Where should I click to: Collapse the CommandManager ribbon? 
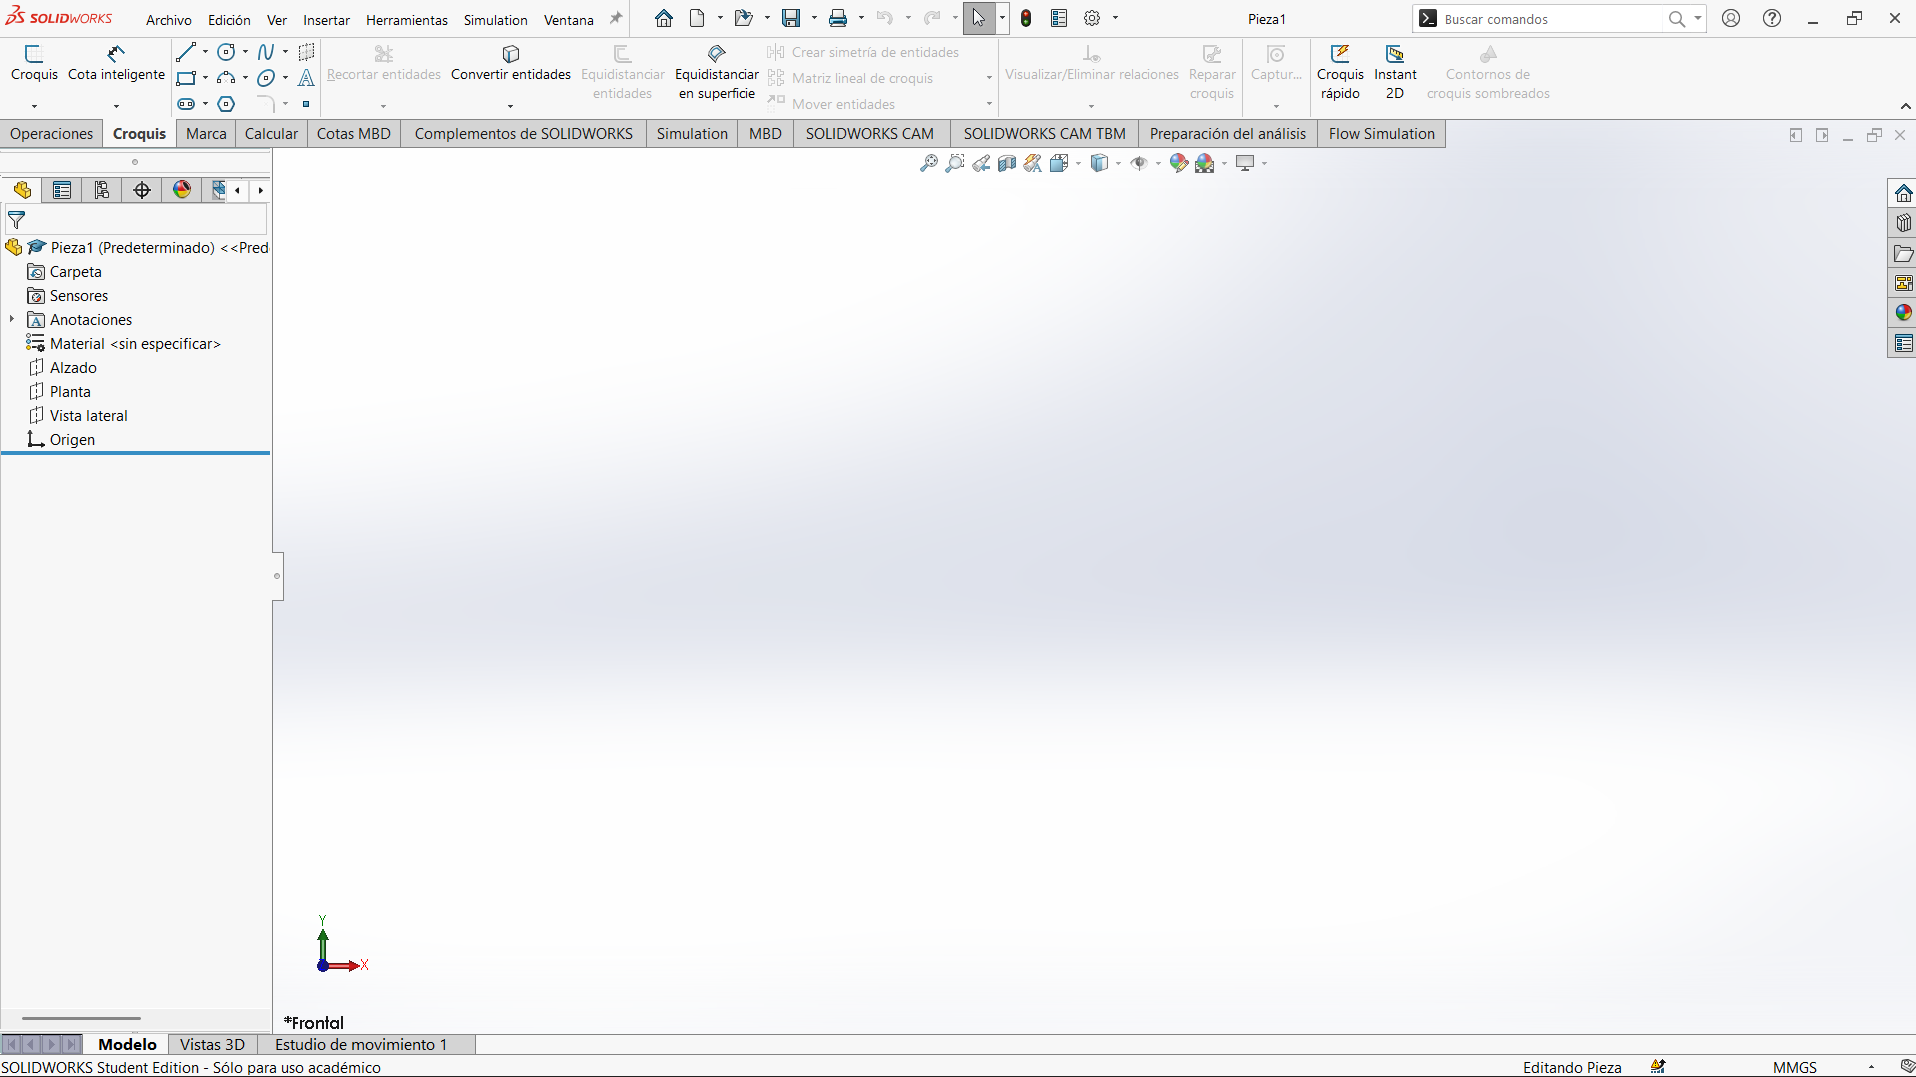click(x=1905, y=107)
